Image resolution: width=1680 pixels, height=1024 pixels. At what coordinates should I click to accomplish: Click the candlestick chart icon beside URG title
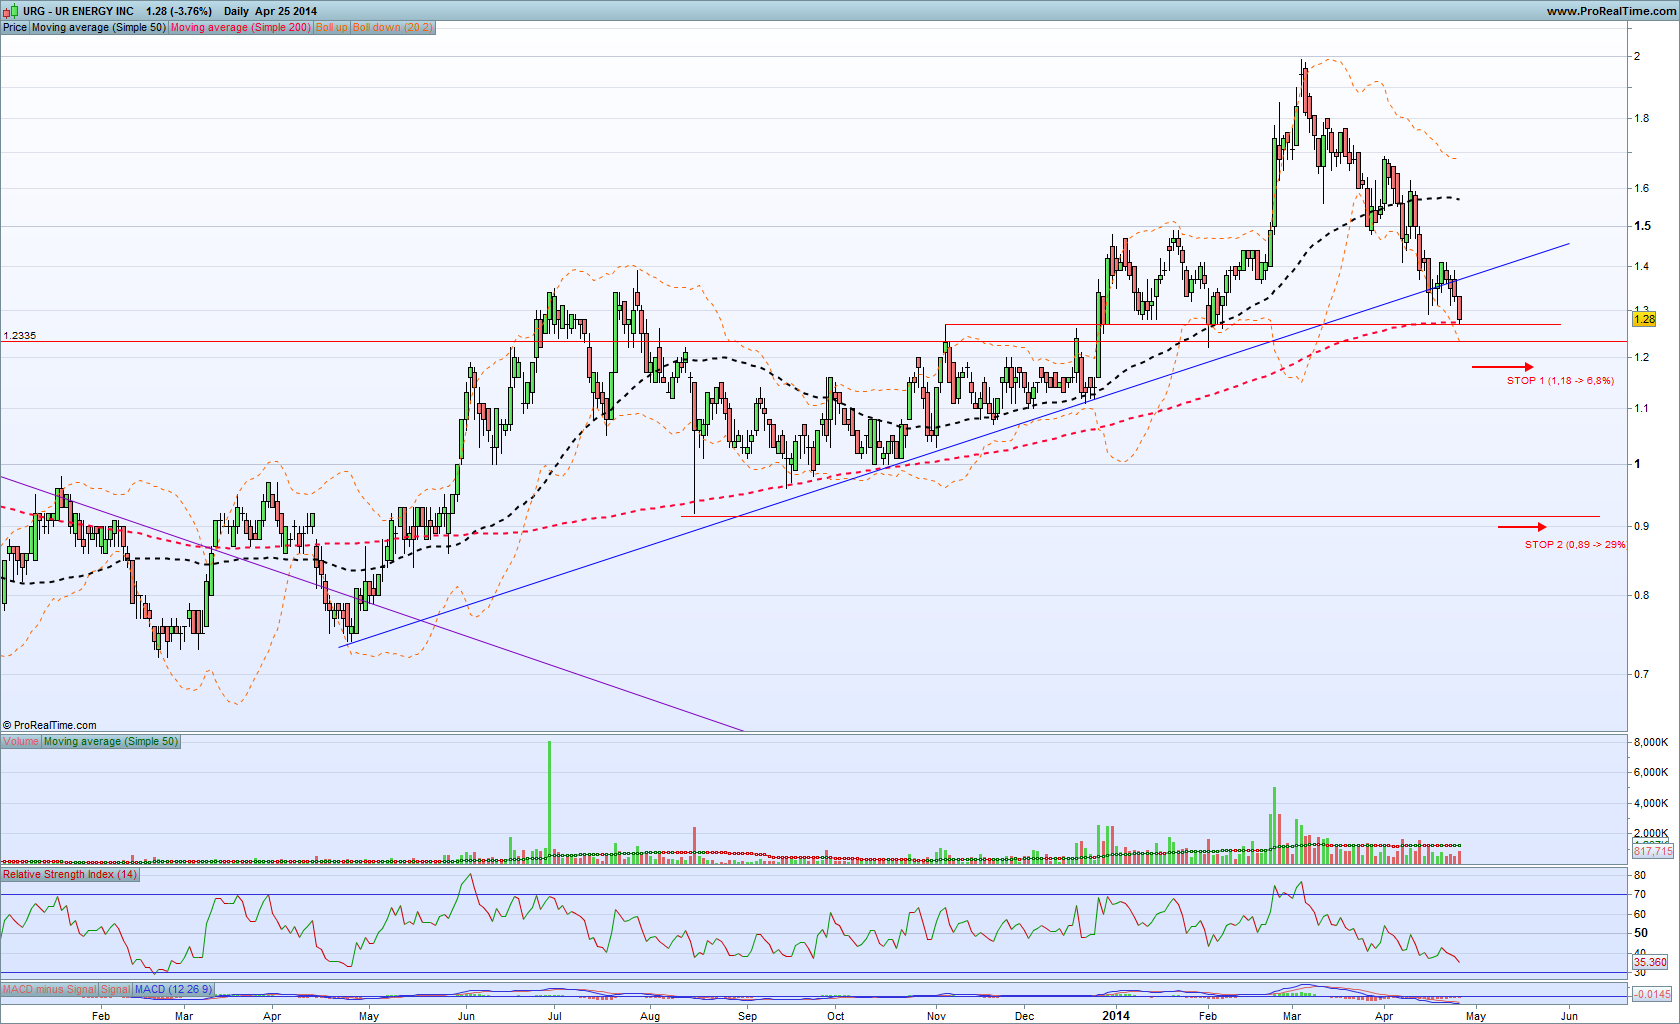pyautogui.click(x=11, y=11)
